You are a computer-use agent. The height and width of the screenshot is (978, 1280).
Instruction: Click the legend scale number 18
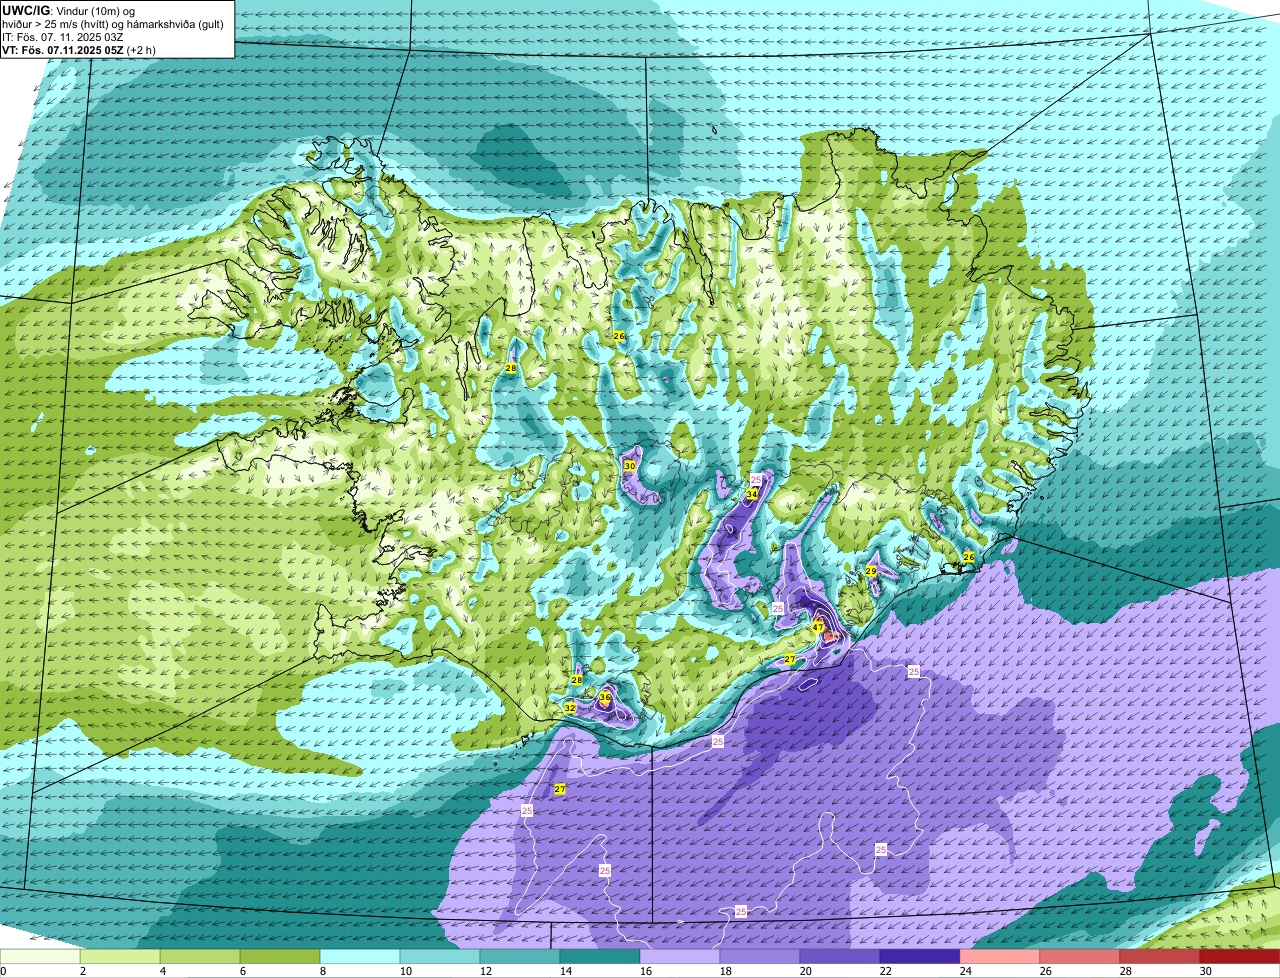pos(725,971)
